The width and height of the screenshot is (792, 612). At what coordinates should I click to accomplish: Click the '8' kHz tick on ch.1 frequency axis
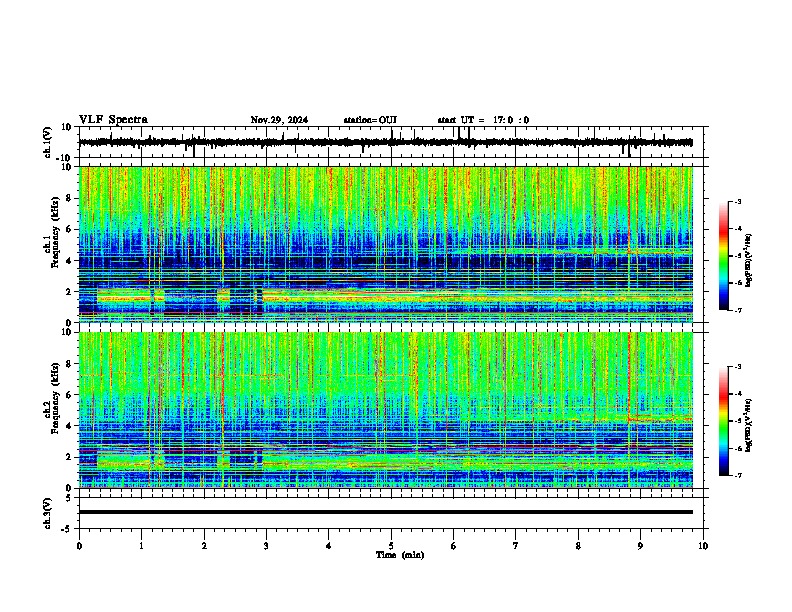[70, 198]
